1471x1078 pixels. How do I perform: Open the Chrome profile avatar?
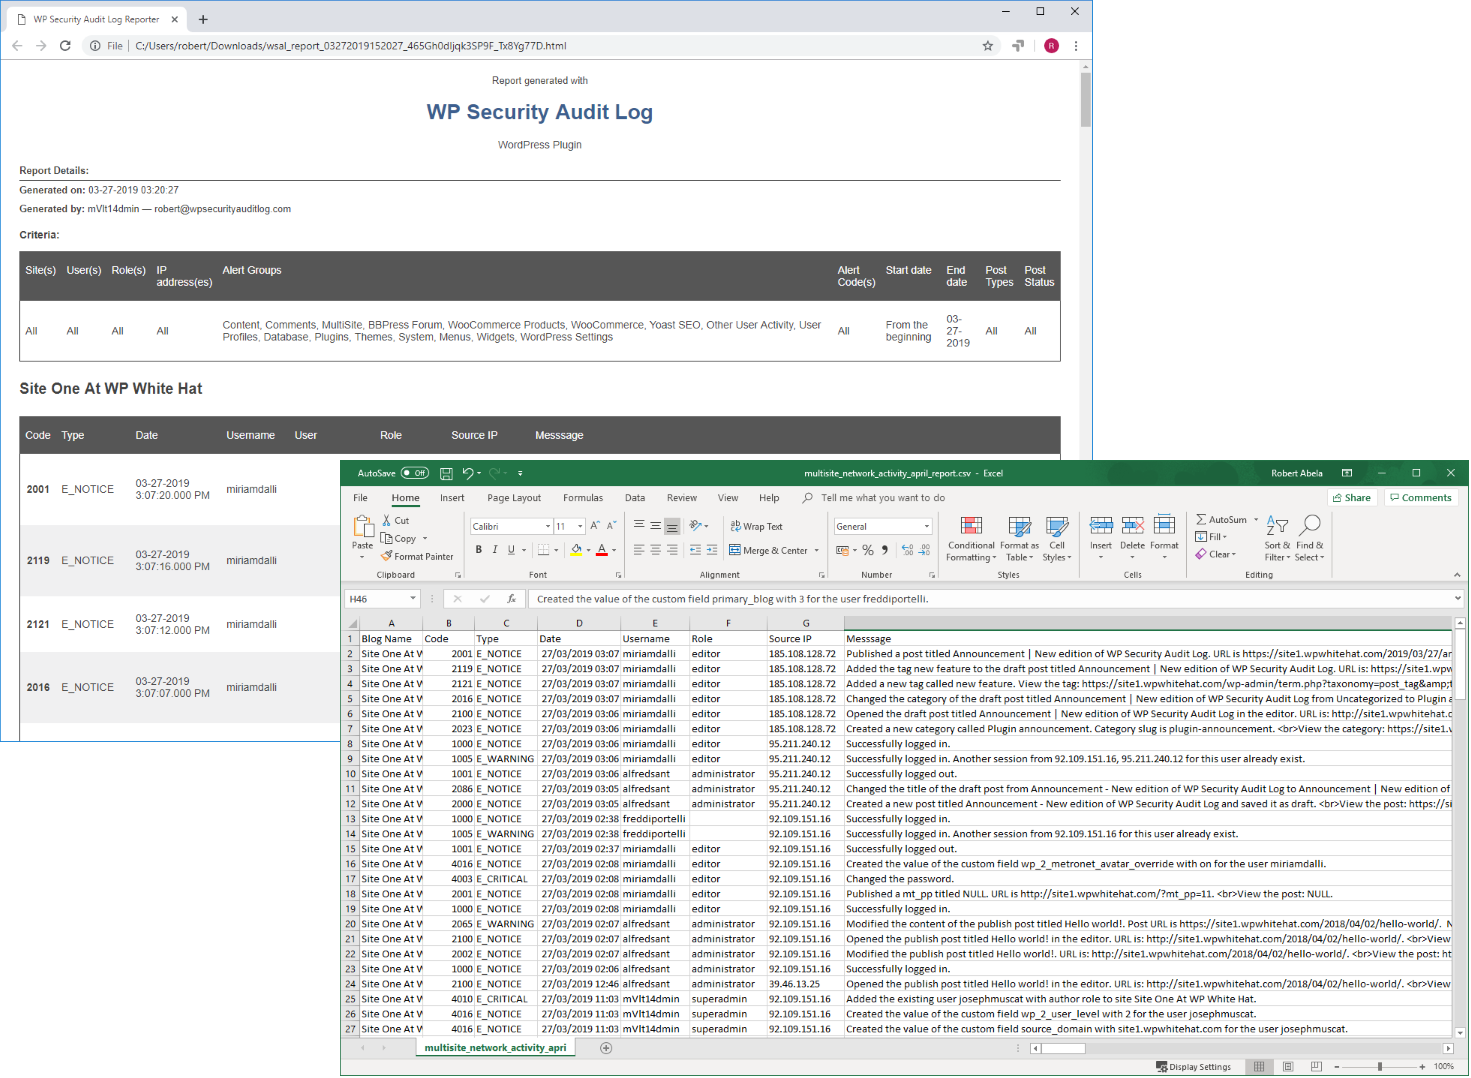pyautogui.click(x=1051, y=46)
